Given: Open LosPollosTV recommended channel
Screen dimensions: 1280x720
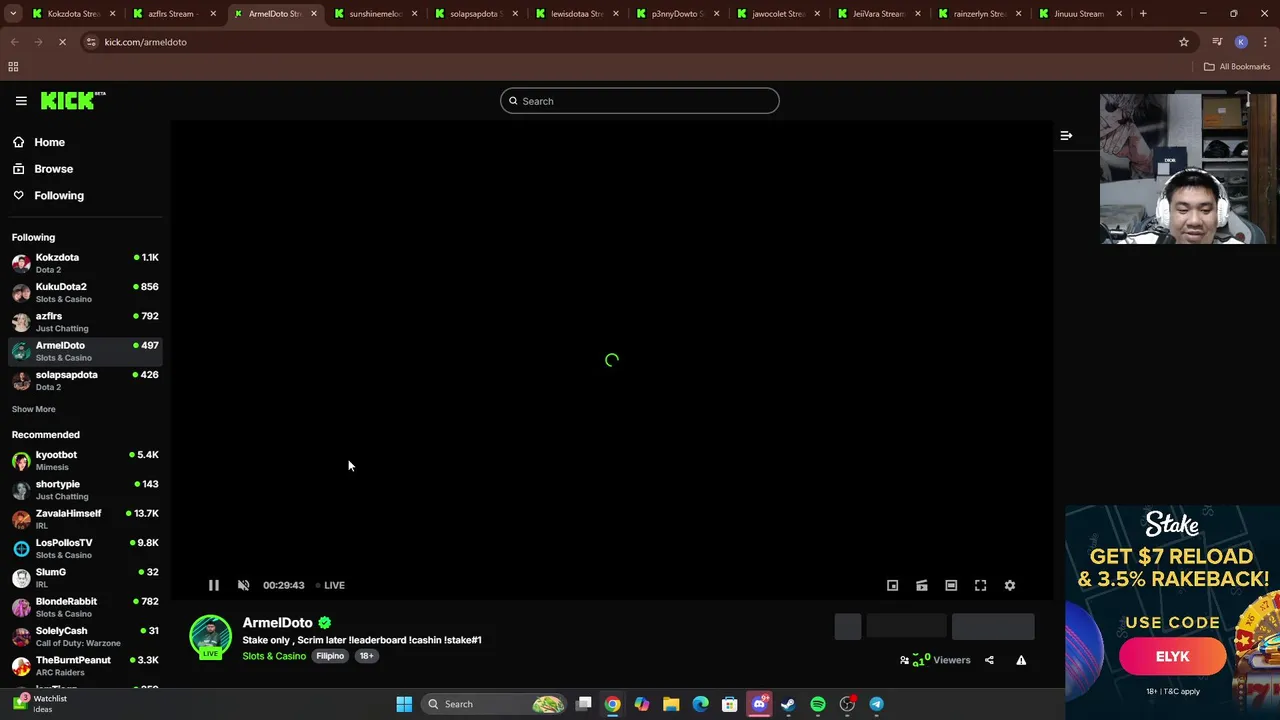Looking at the screenshot, I should [x=85, y=548].
